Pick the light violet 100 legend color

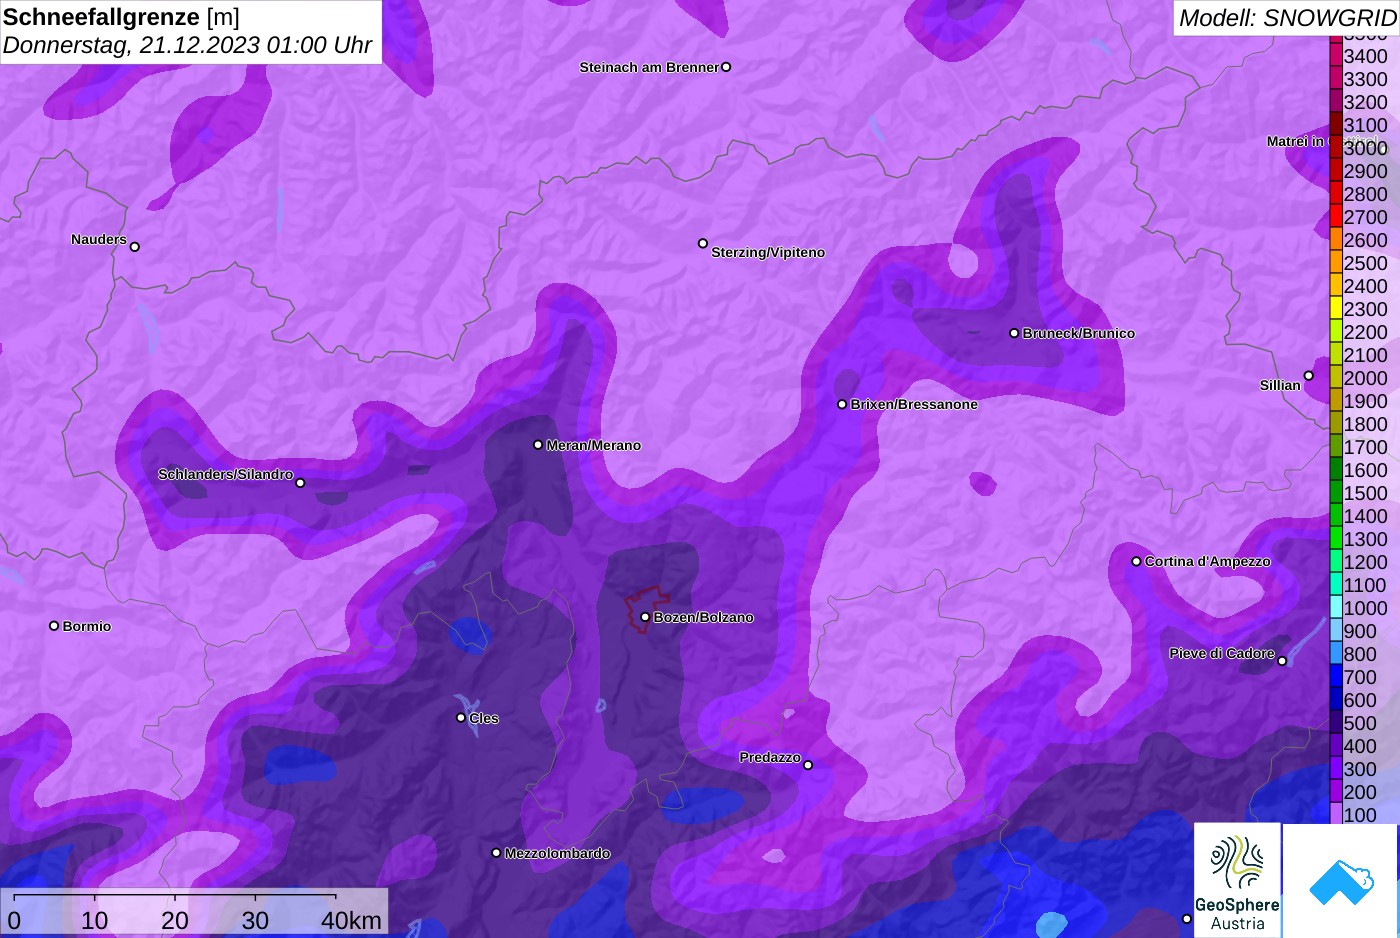[1336, 814]
